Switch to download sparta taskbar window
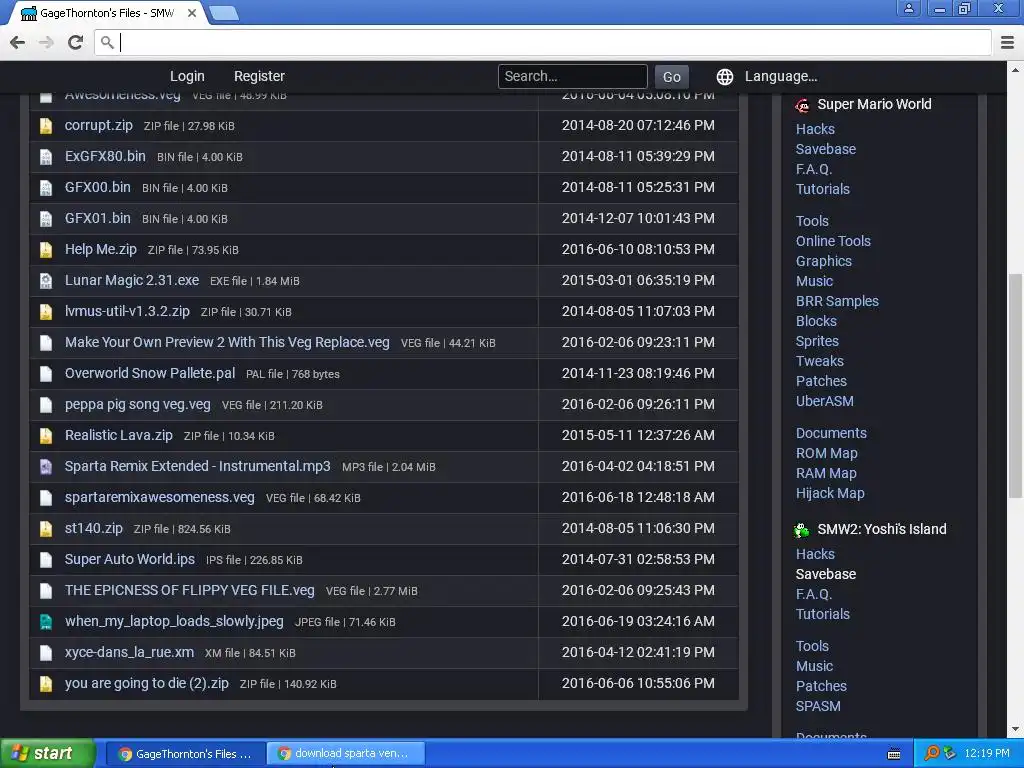The width and height of the screenshot is (1024, 768). (x=346, y=754)
